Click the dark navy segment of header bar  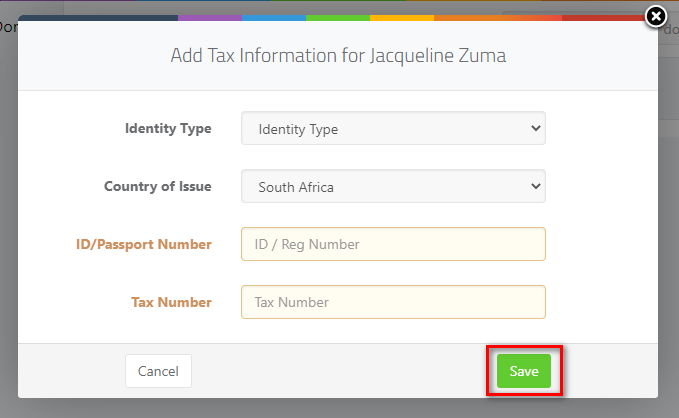click(x=99, y=18)
